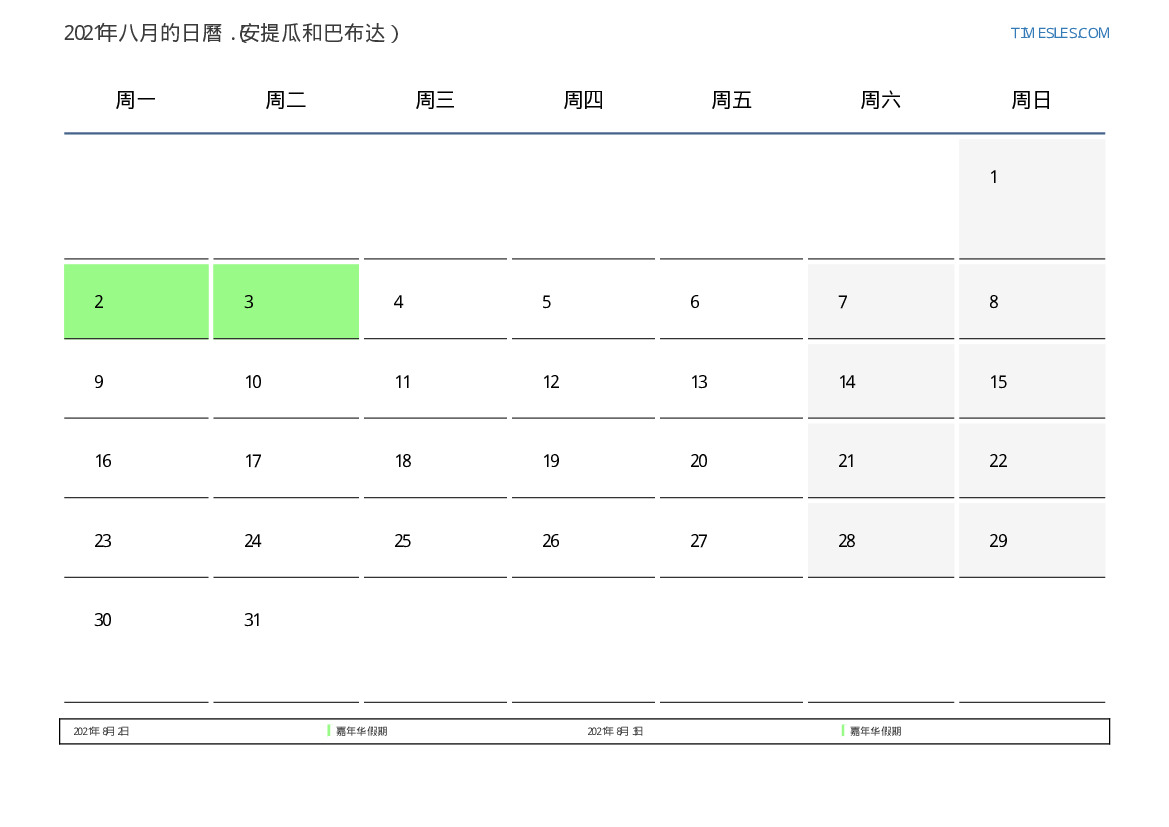Click the green-highlighted August 2 cell
Image resolution: width=1169 pixels, height=827 pixels.
[136, 301]
